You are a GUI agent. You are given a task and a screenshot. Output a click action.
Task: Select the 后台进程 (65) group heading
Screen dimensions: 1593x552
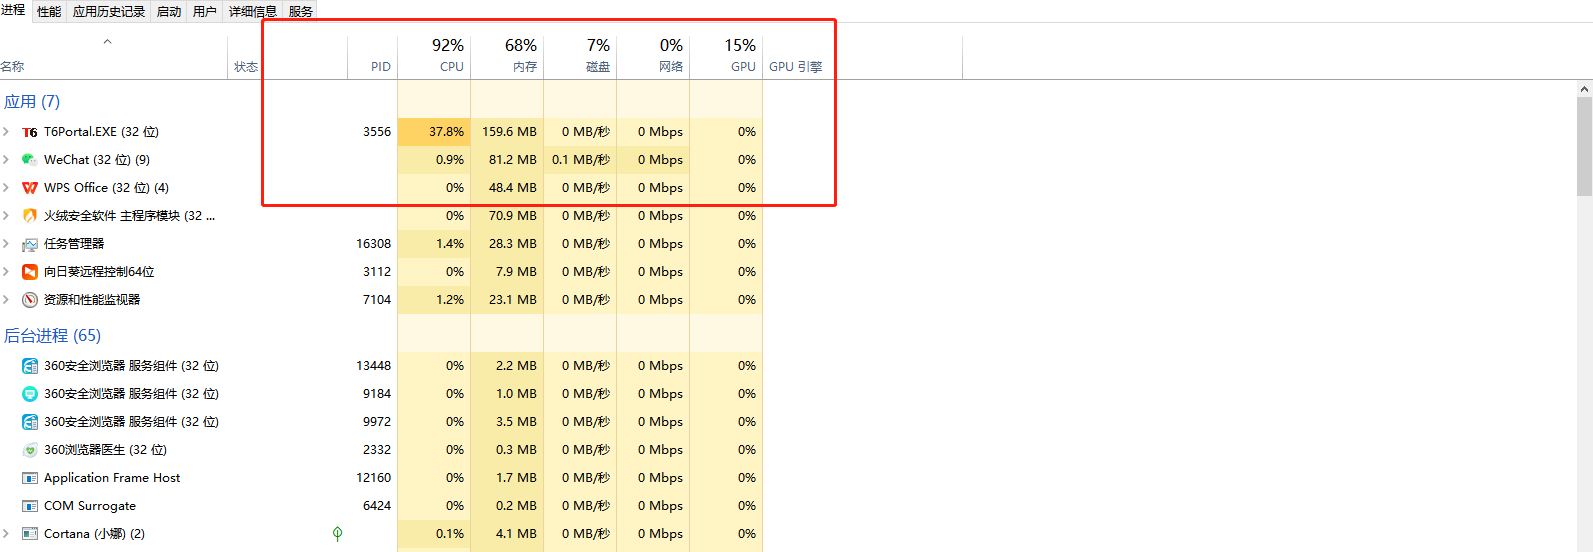coord(52,336)
